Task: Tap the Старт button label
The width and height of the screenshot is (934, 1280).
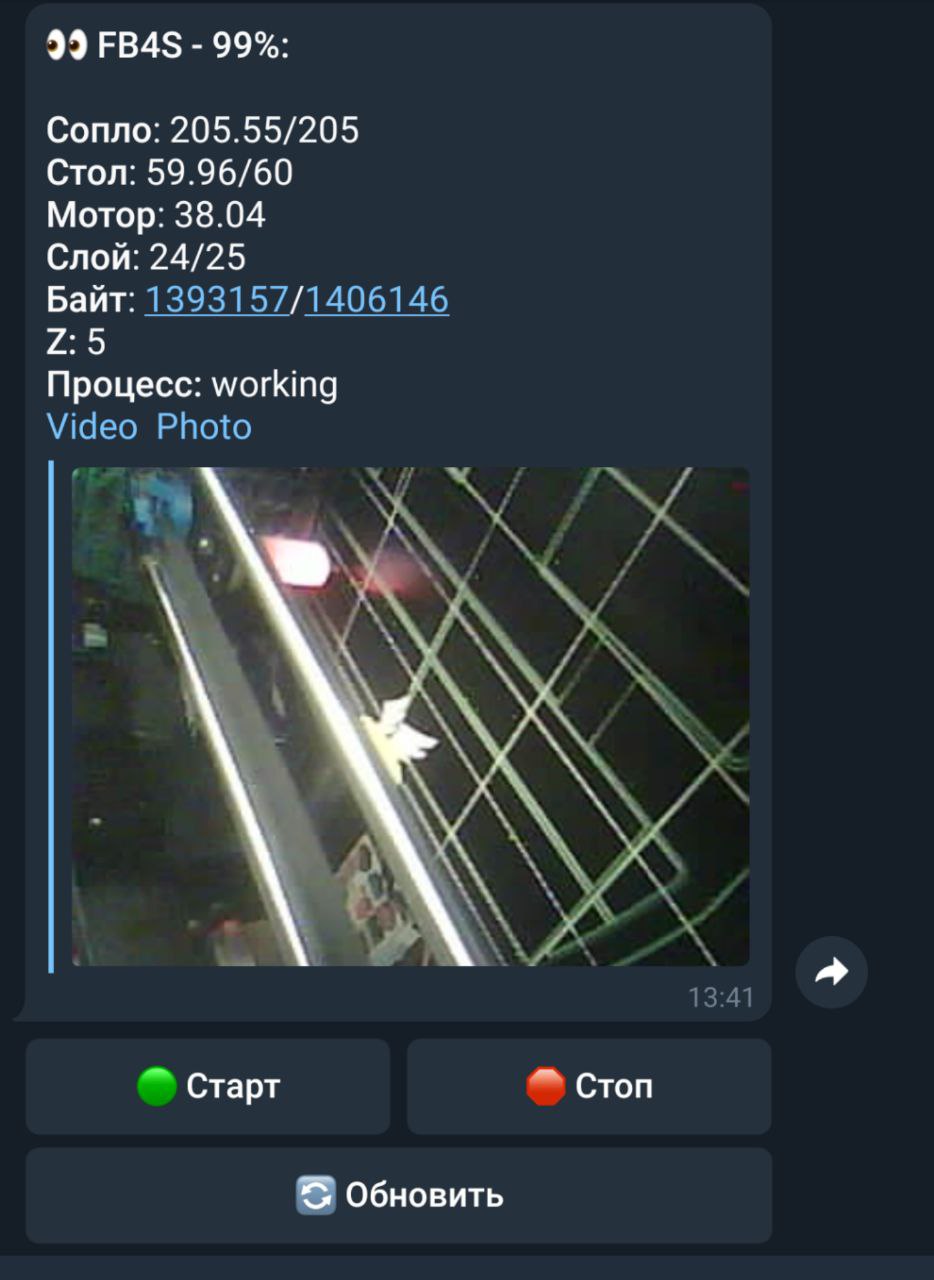Action: [233, 1086]
